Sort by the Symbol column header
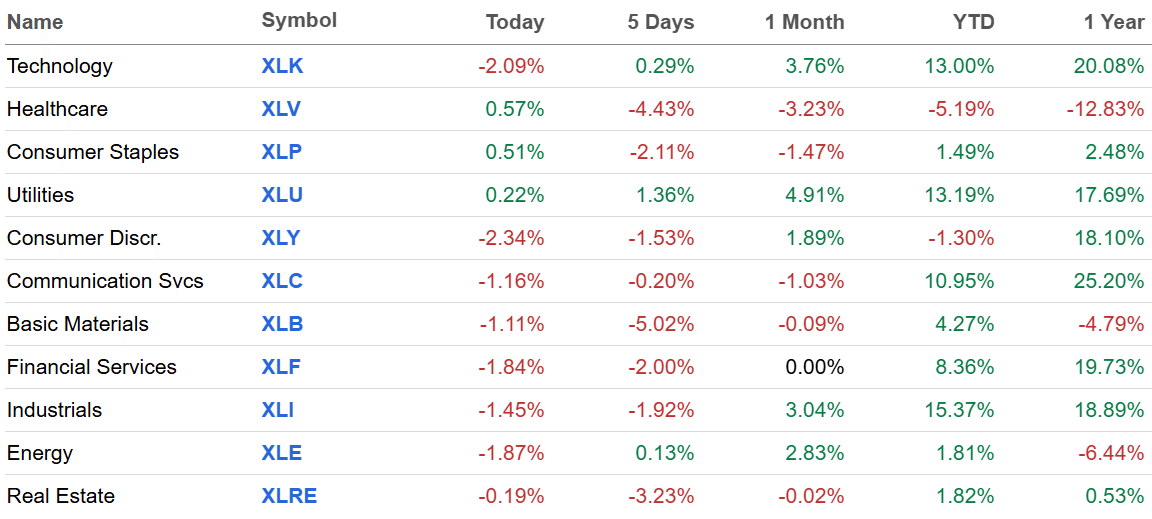The width and height of the screenshot is (1152, 519). click(299, 21)
